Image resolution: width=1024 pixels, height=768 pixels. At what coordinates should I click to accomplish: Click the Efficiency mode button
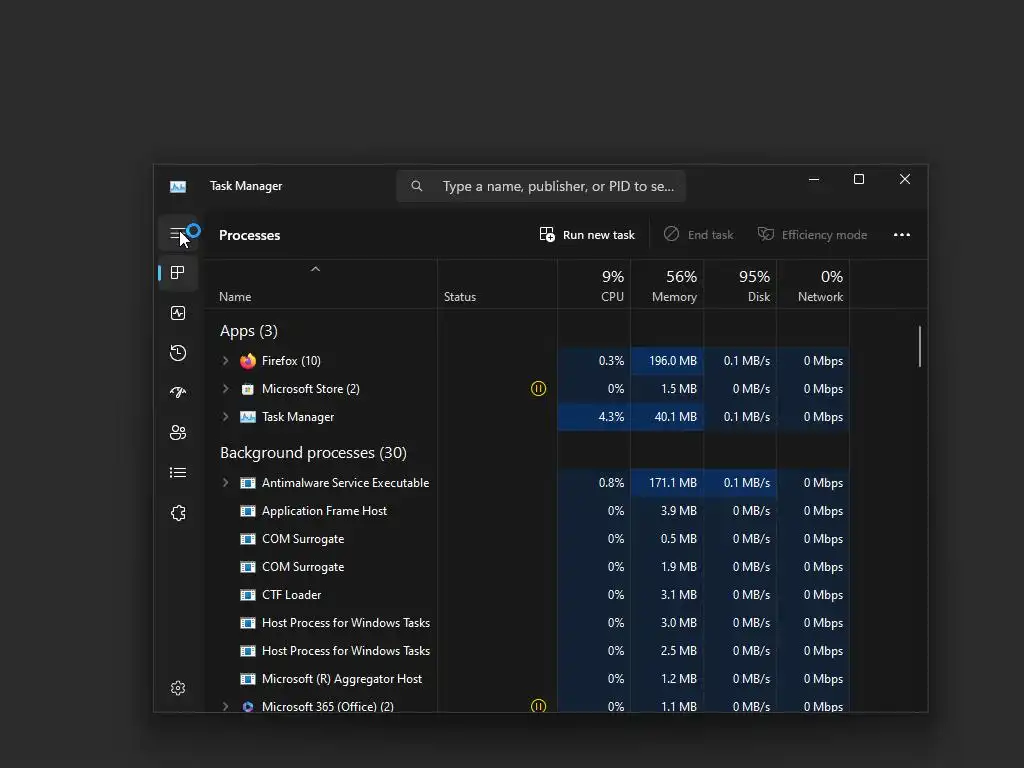[812, 234]
